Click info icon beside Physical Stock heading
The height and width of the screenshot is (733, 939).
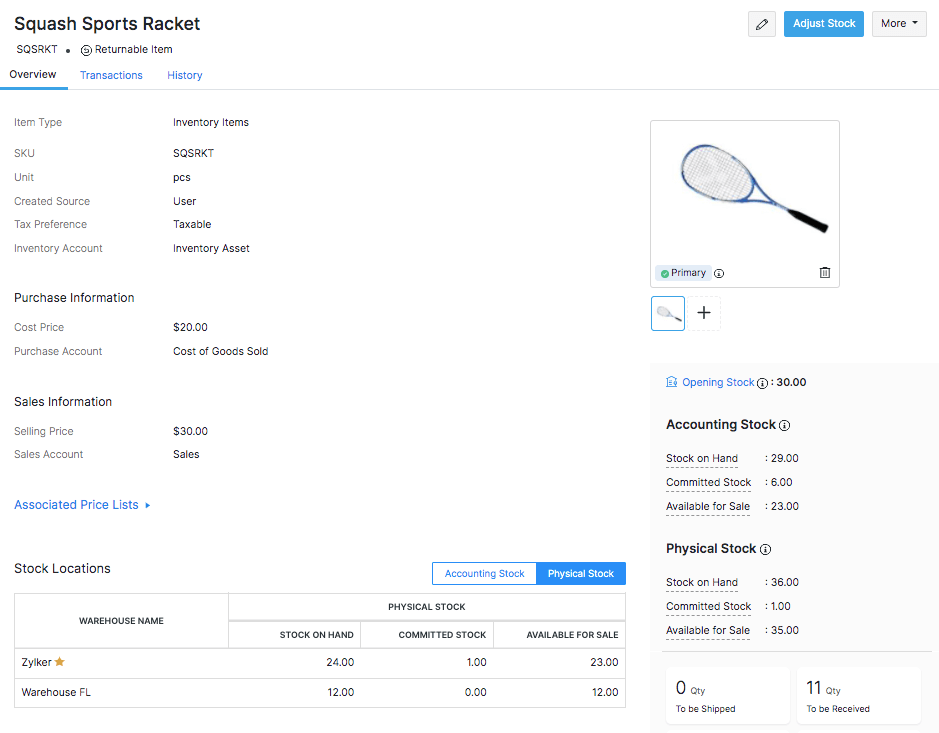tap(766, 549)
